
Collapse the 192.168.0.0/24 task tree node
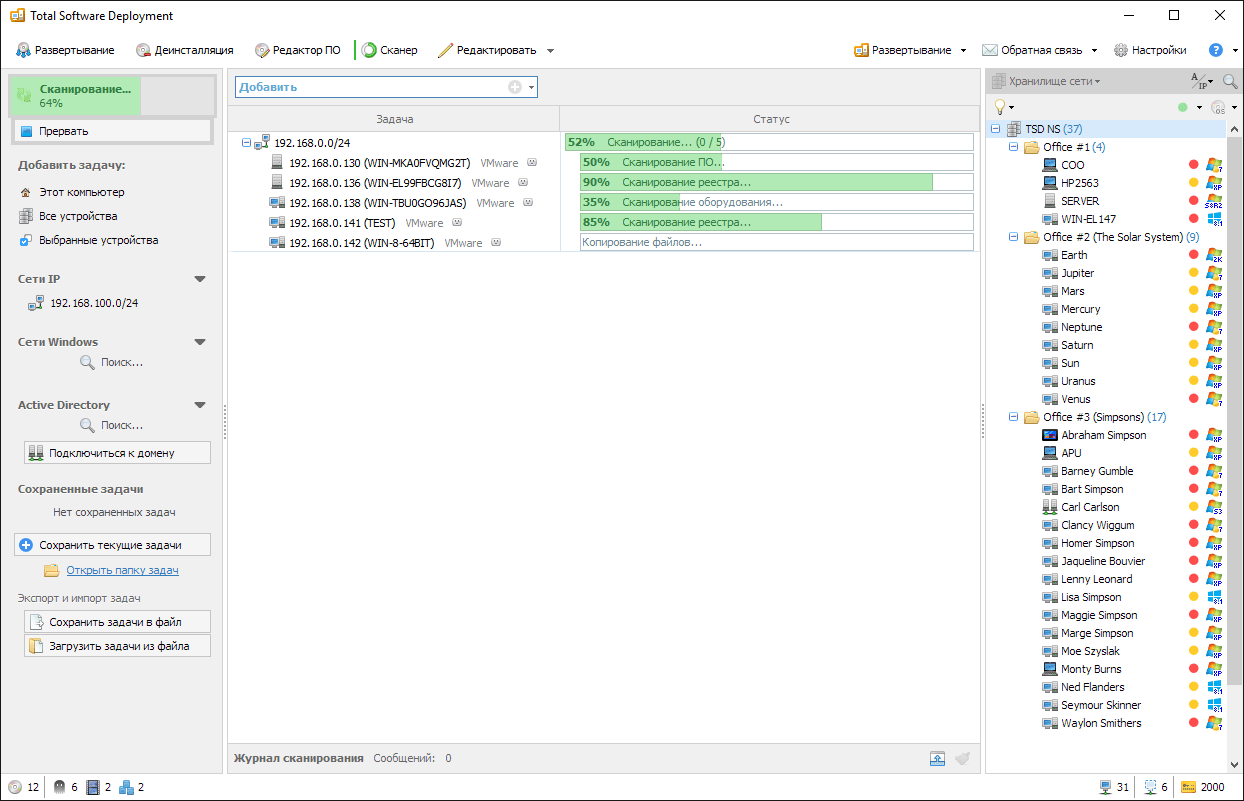[x=246, y=143]
